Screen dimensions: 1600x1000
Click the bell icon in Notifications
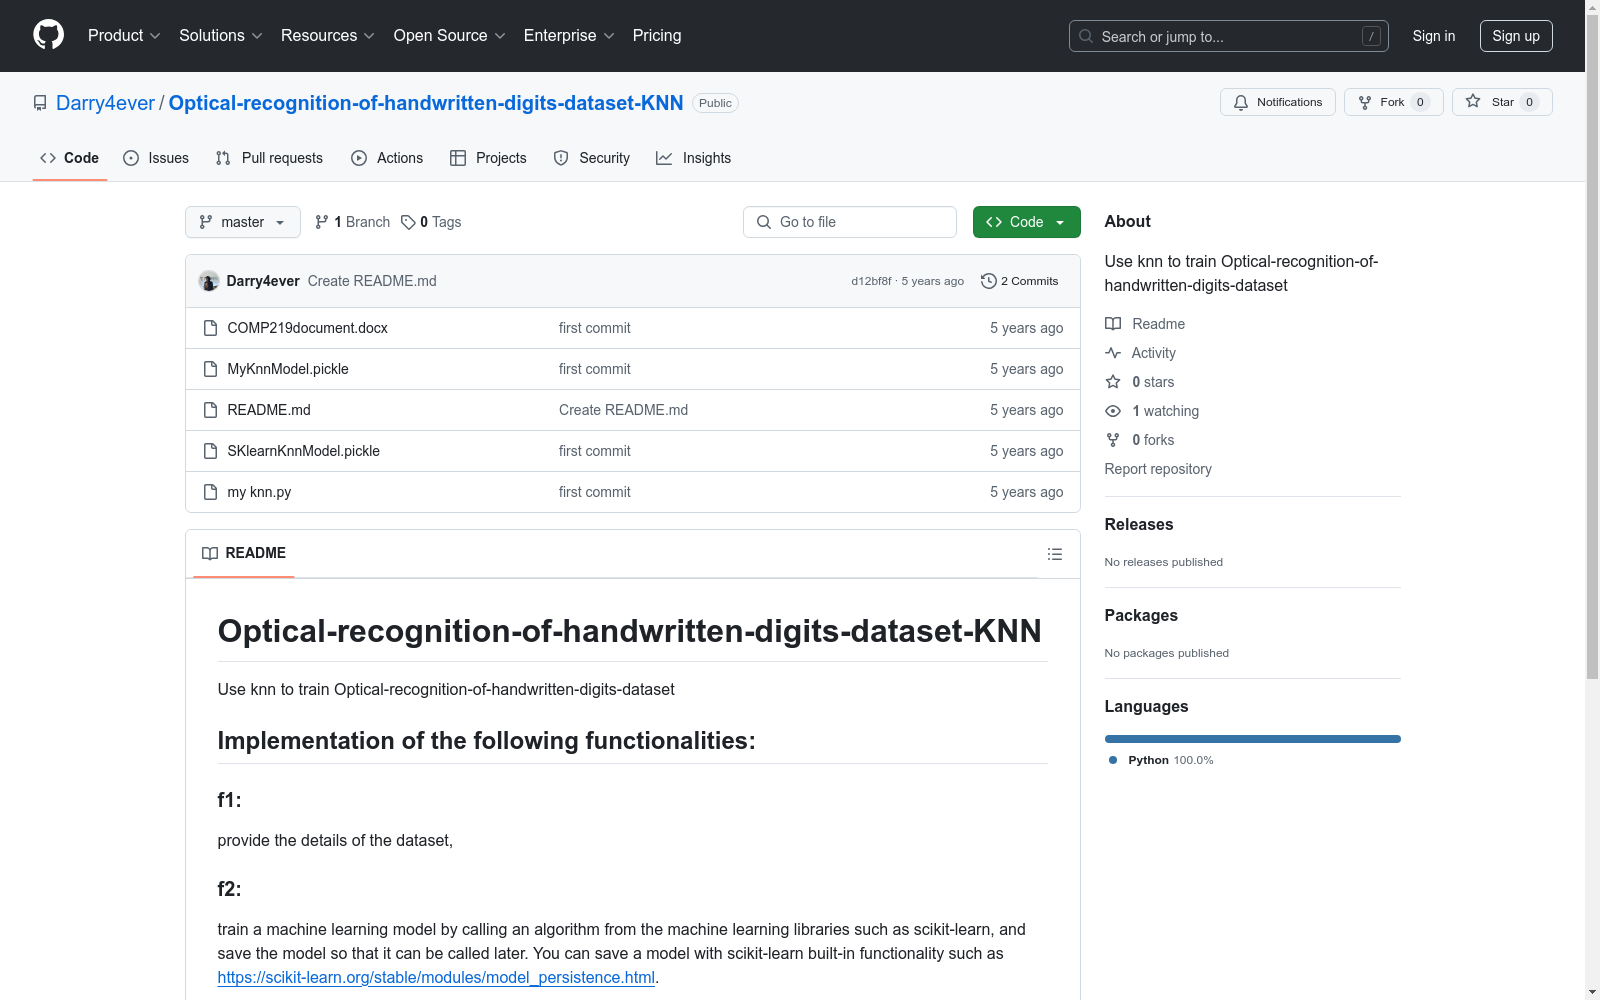click(1241, 102)
